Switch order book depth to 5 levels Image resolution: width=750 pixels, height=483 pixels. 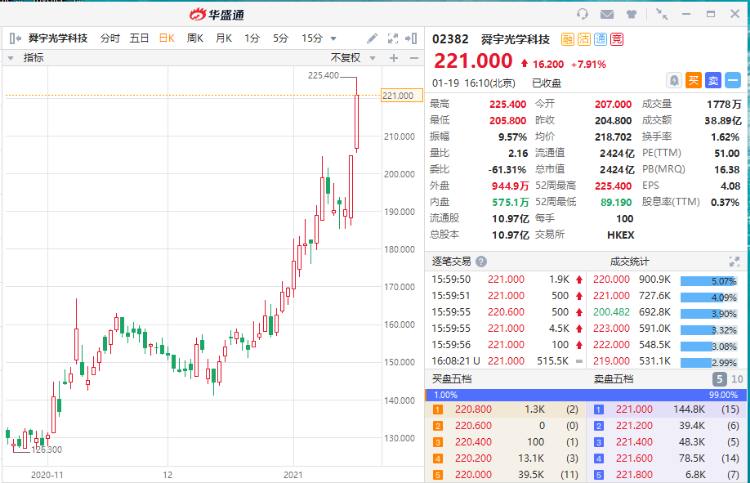(x=719, y=379)
